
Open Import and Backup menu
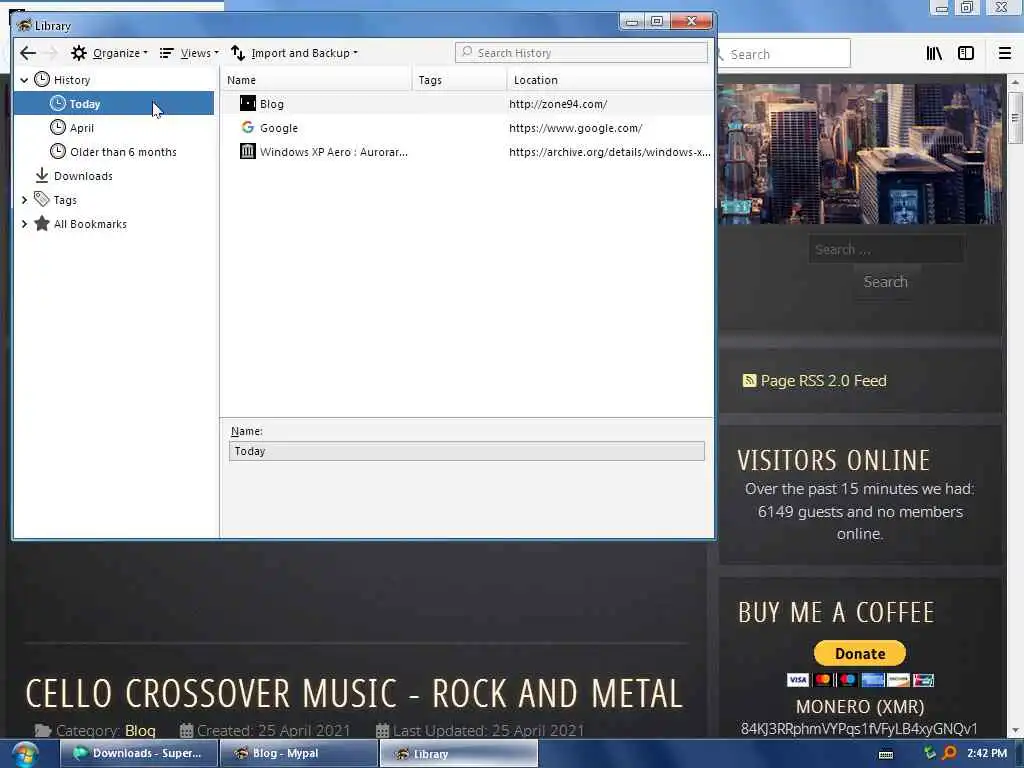(x=295, y=53)
